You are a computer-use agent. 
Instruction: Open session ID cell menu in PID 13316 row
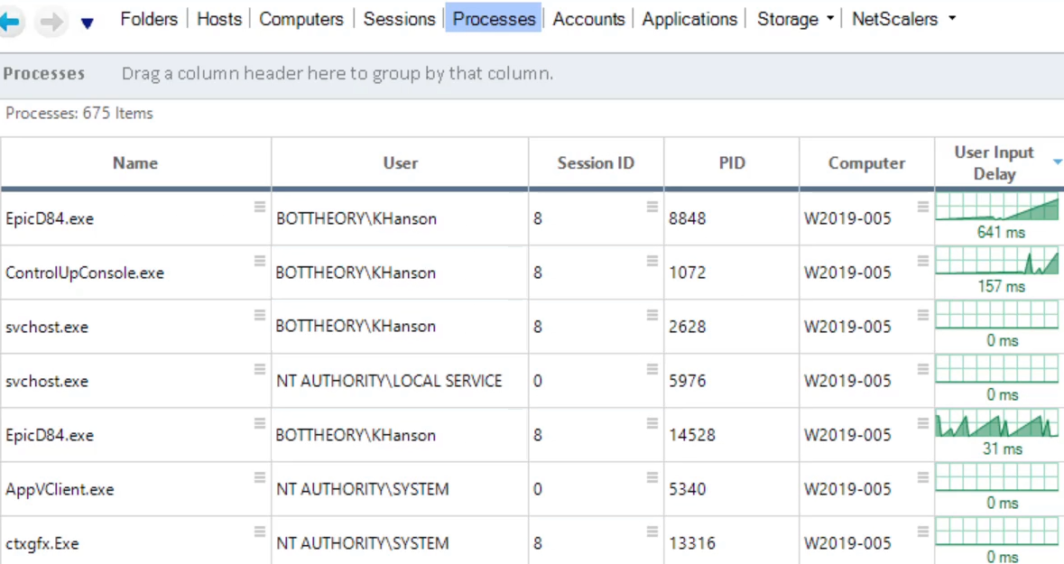point(652,531)
